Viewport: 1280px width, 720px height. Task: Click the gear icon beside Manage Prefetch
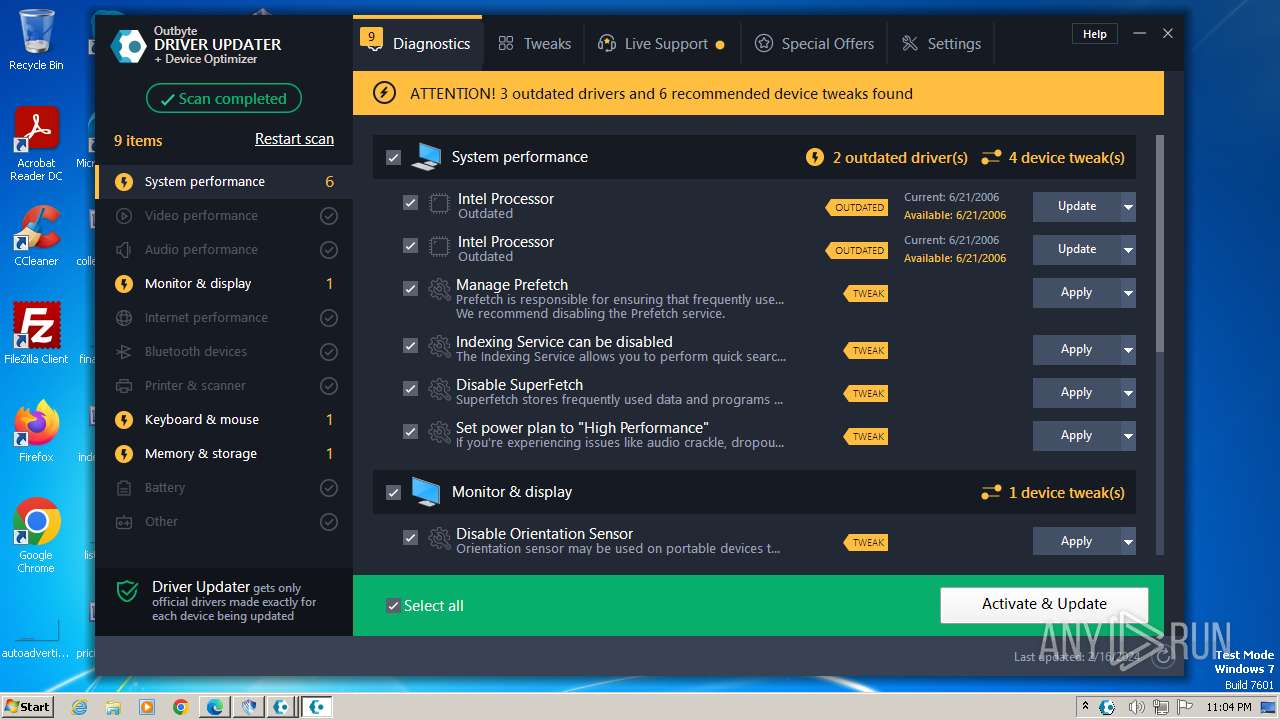439,290
